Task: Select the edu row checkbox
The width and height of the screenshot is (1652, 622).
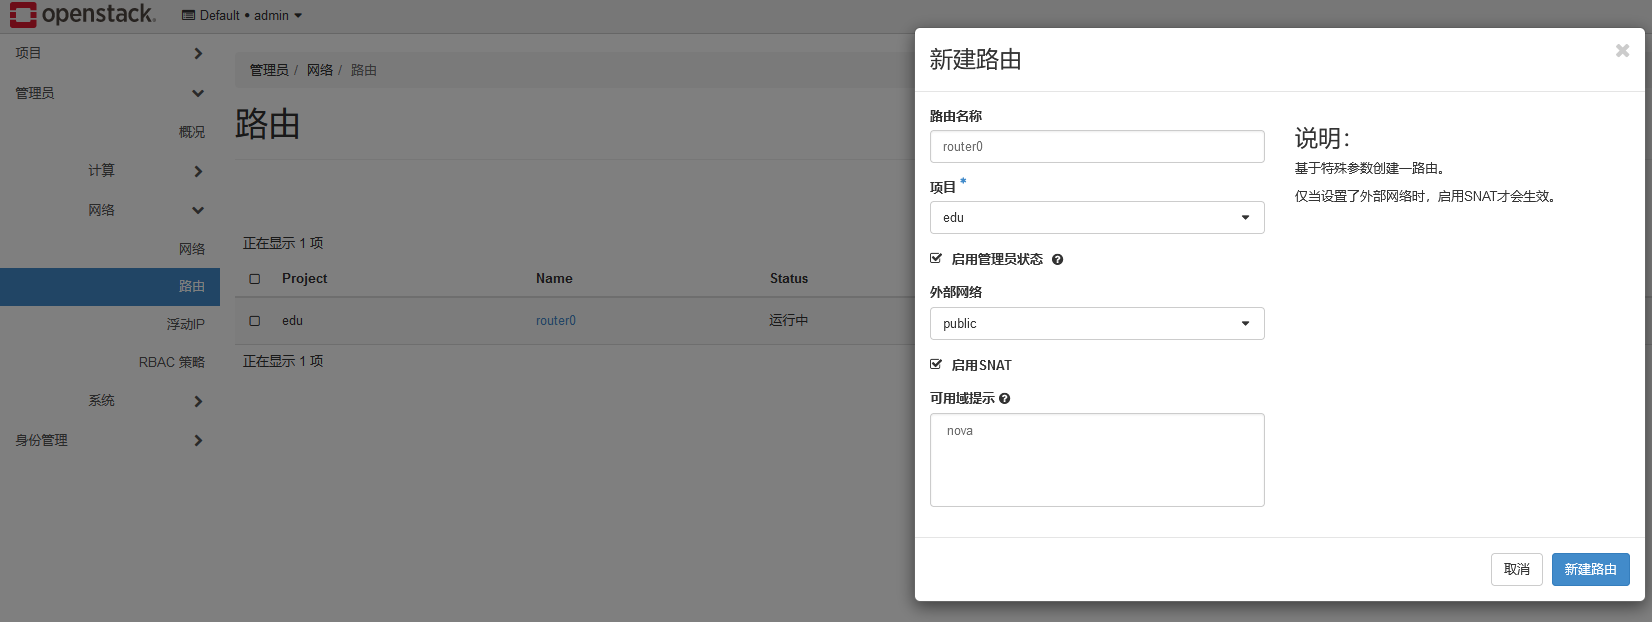Action: tap(255, 321)
